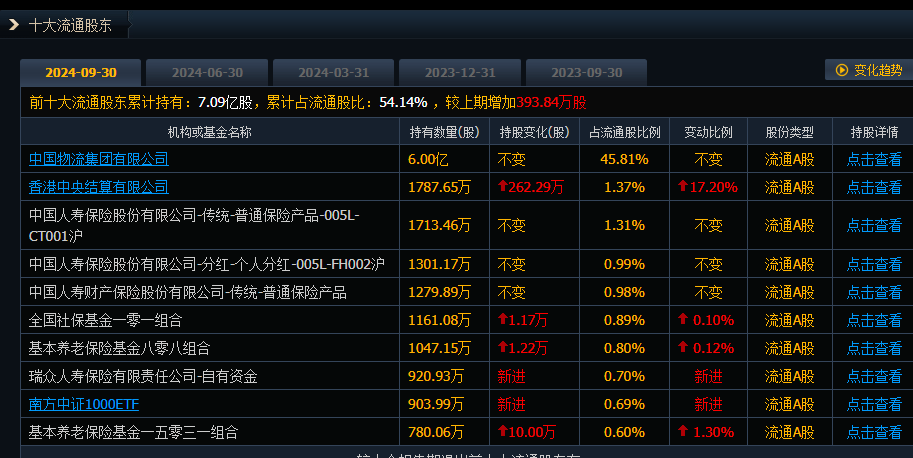The image size is (913, 458).
Task: Click 瑞众人寿保险有限责任公司-自有资金 row name
Action: [143, 376]
